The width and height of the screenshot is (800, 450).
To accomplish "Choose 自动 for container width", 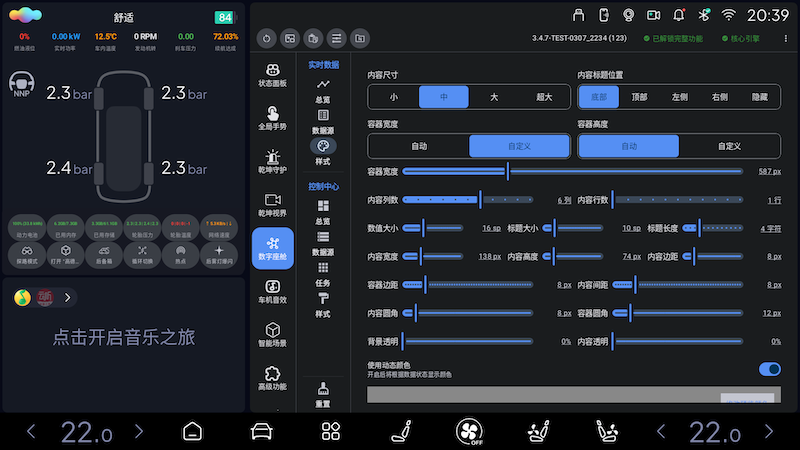I will [418, 146].
